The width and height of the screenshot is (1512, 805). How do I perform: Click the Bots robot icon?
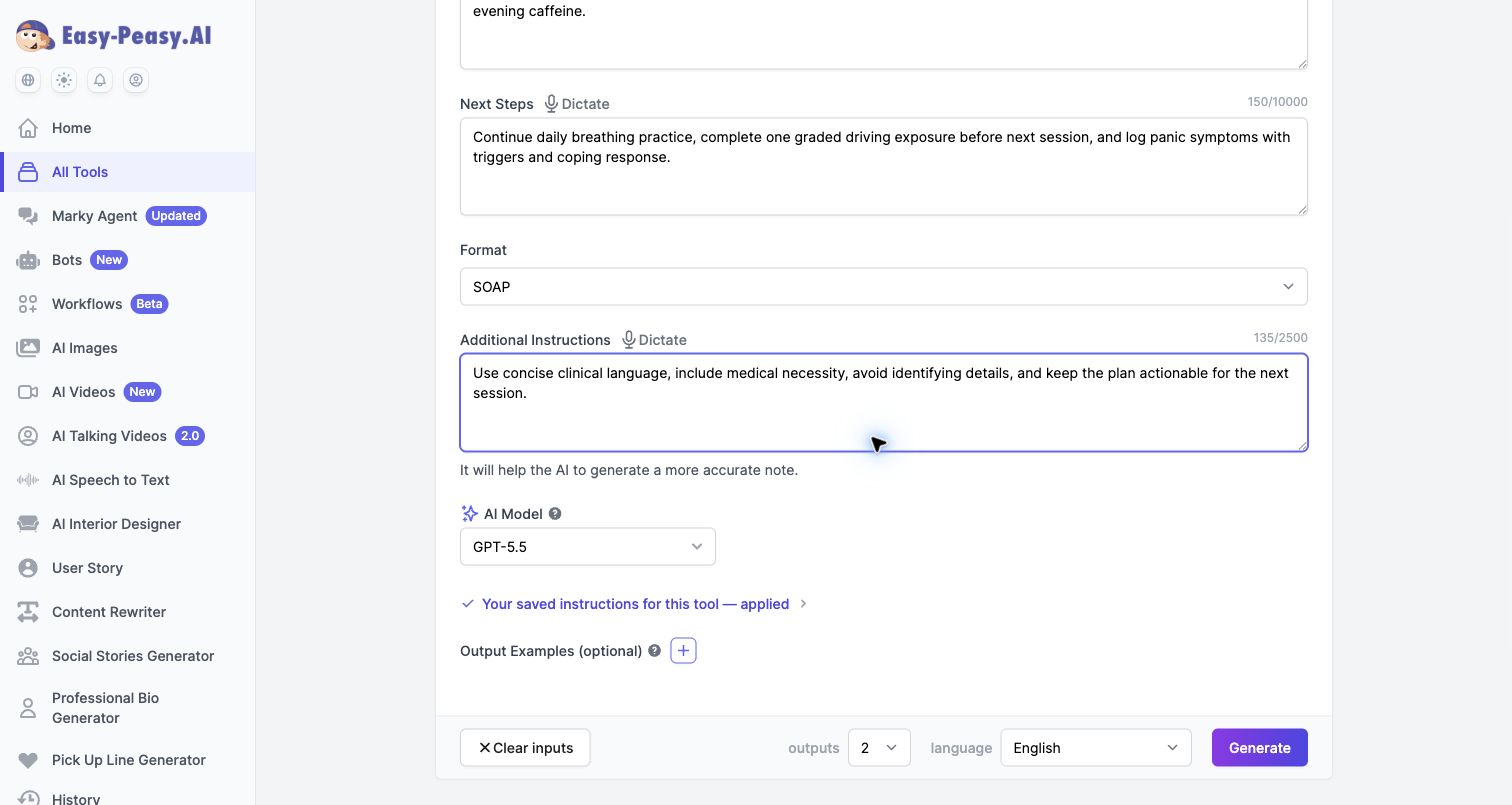tap(28, 260)
